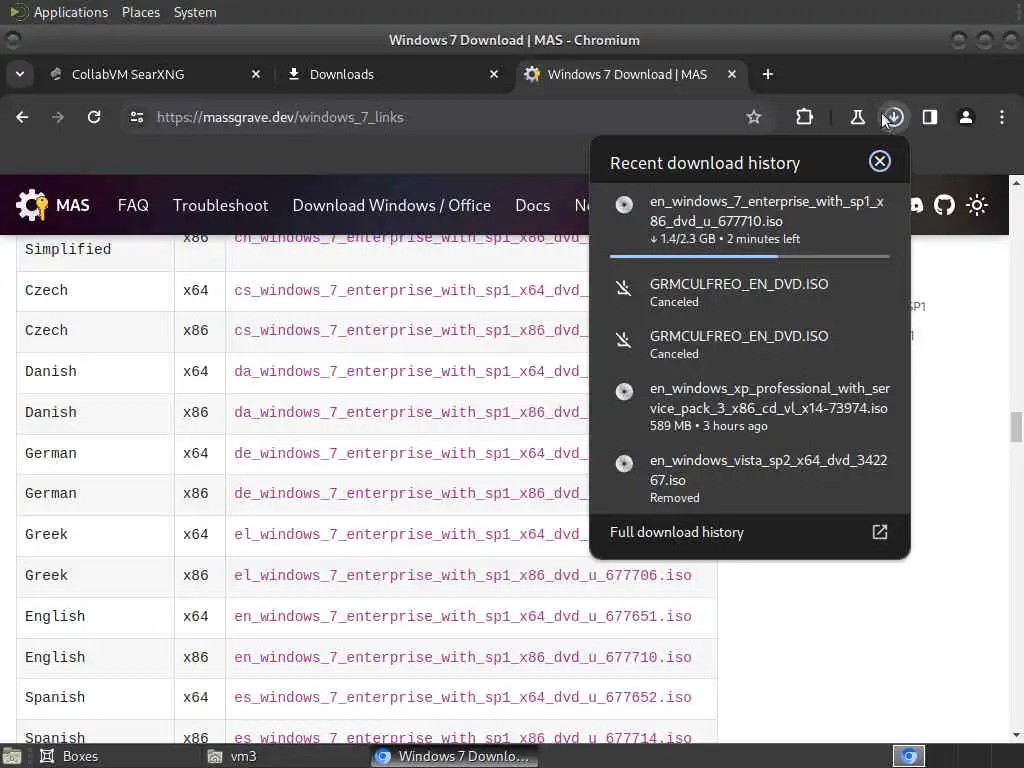
Task: Open Czech x64 cs_windows_7 ISO link
Action: [411, 290]
